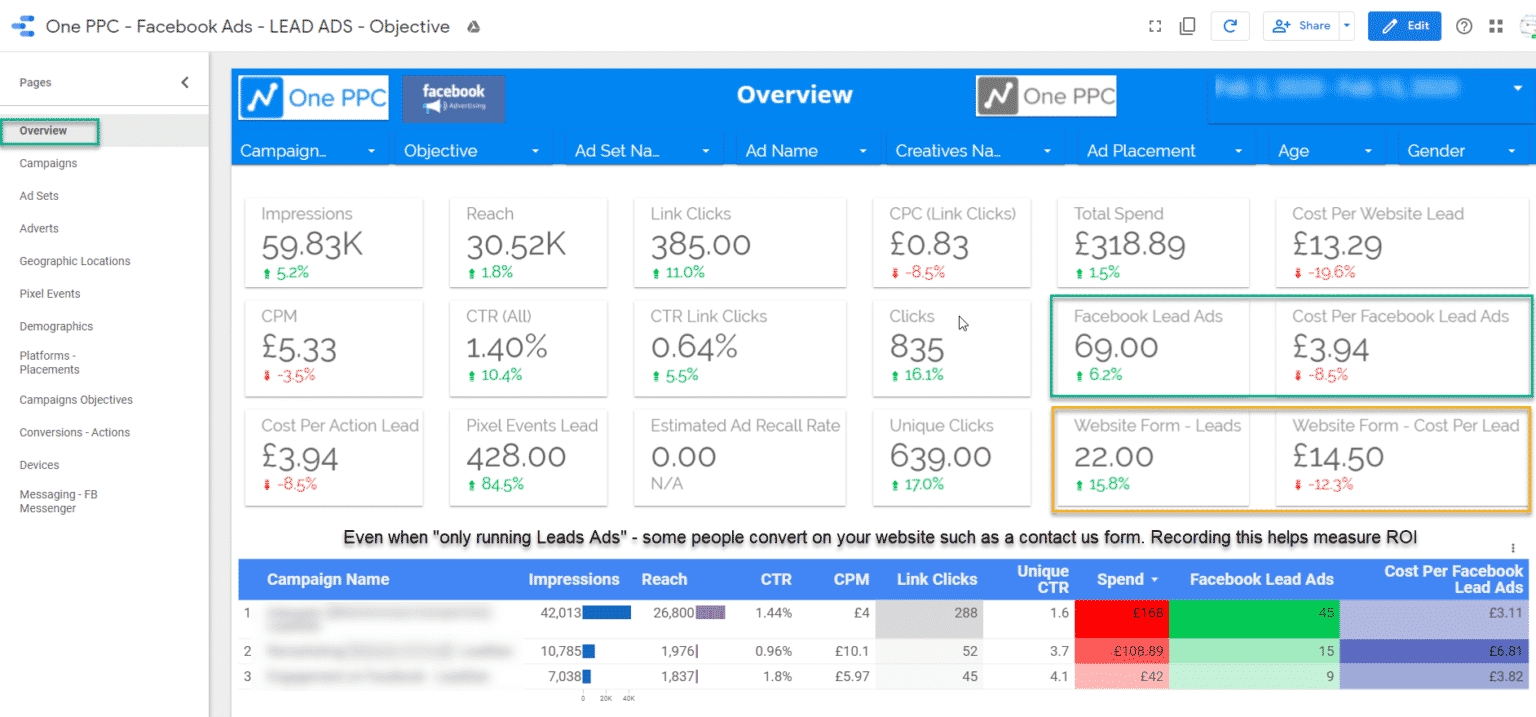This screenshot has width=1536, height=717.
Task: Open the campaign table three-dot menu
Action: (x=1513, y=548)
